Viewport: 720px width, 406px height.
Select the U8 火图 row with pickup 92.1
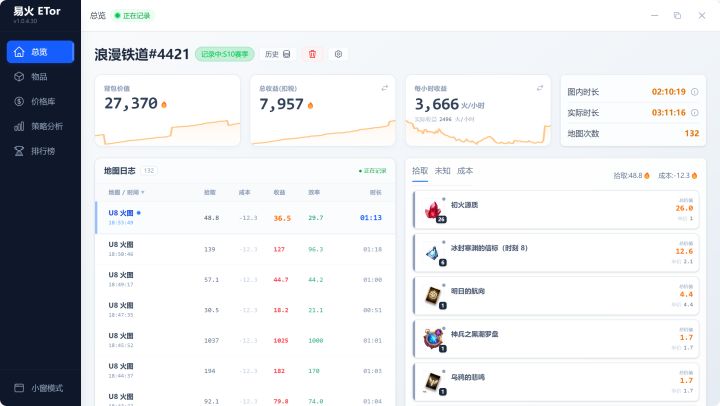(245, 398)
